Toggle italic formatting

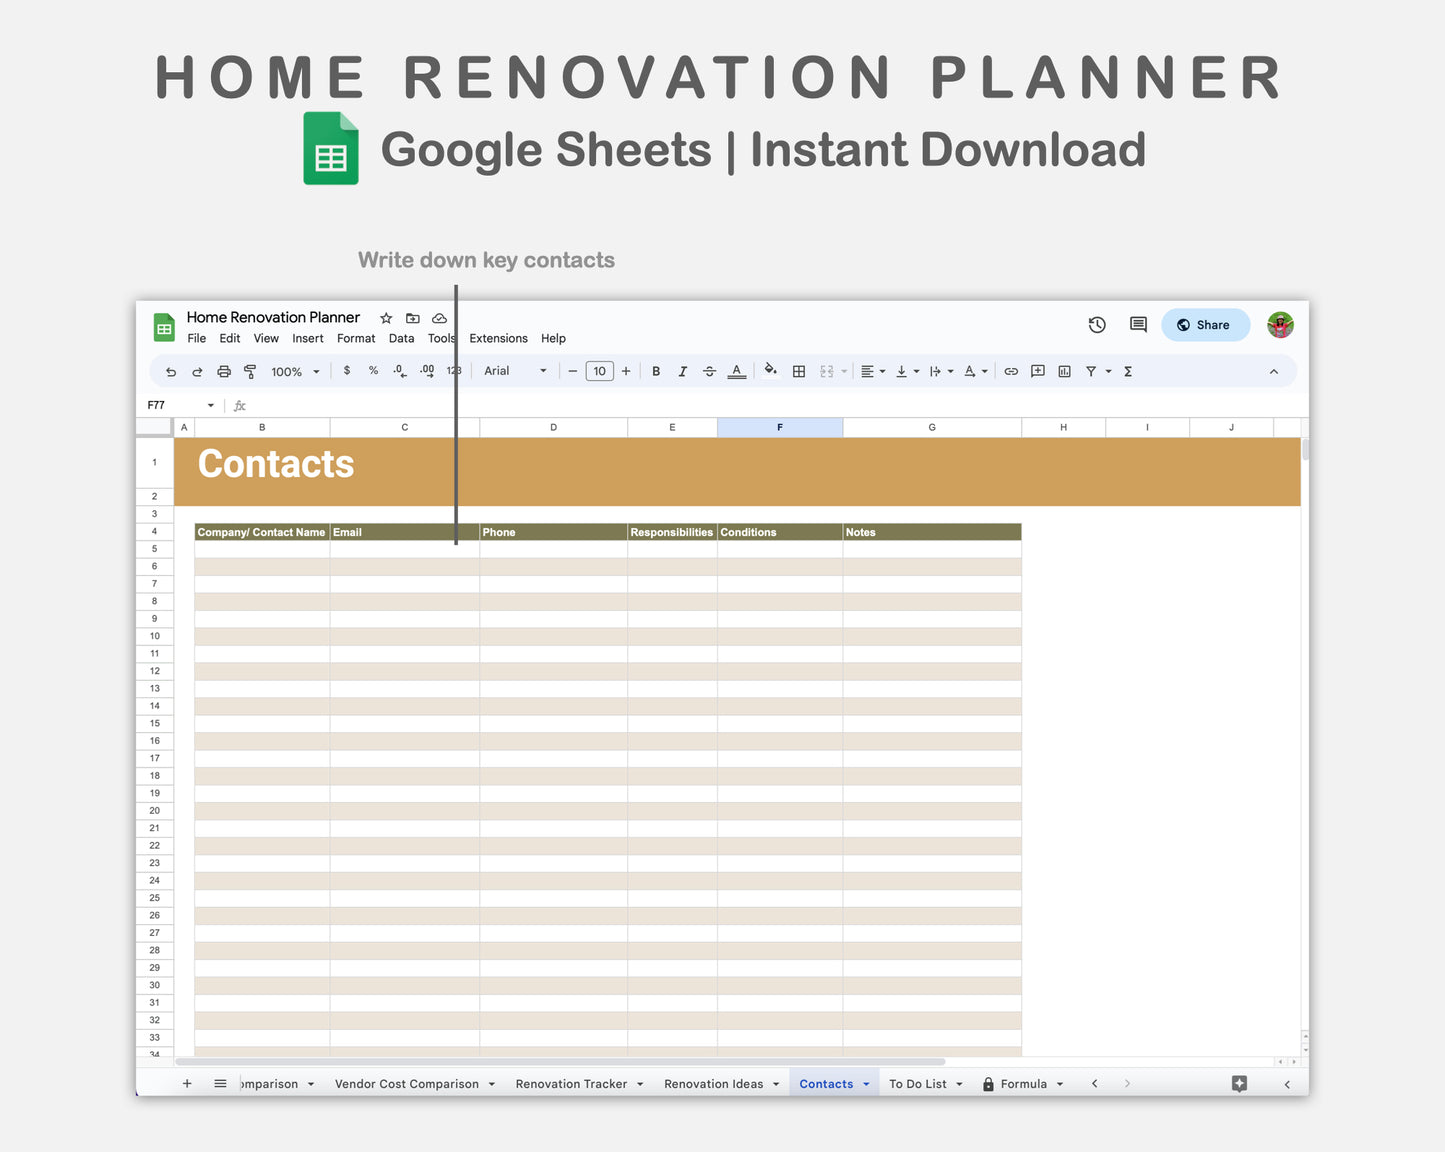682,371
